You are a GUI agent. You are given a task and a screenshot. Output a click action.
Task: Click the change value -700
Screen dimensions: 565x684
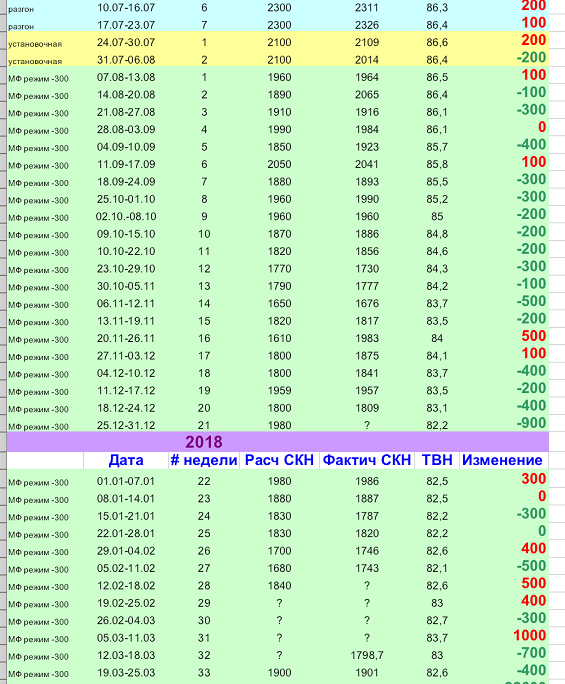coord(531,653)
